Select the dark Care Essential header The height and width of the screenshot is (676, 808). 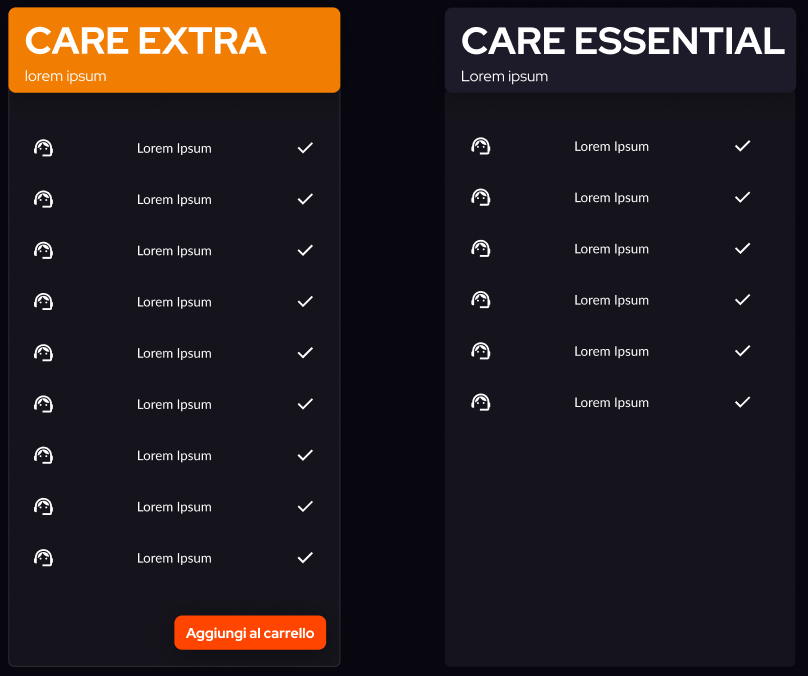(x=620, y=50)
